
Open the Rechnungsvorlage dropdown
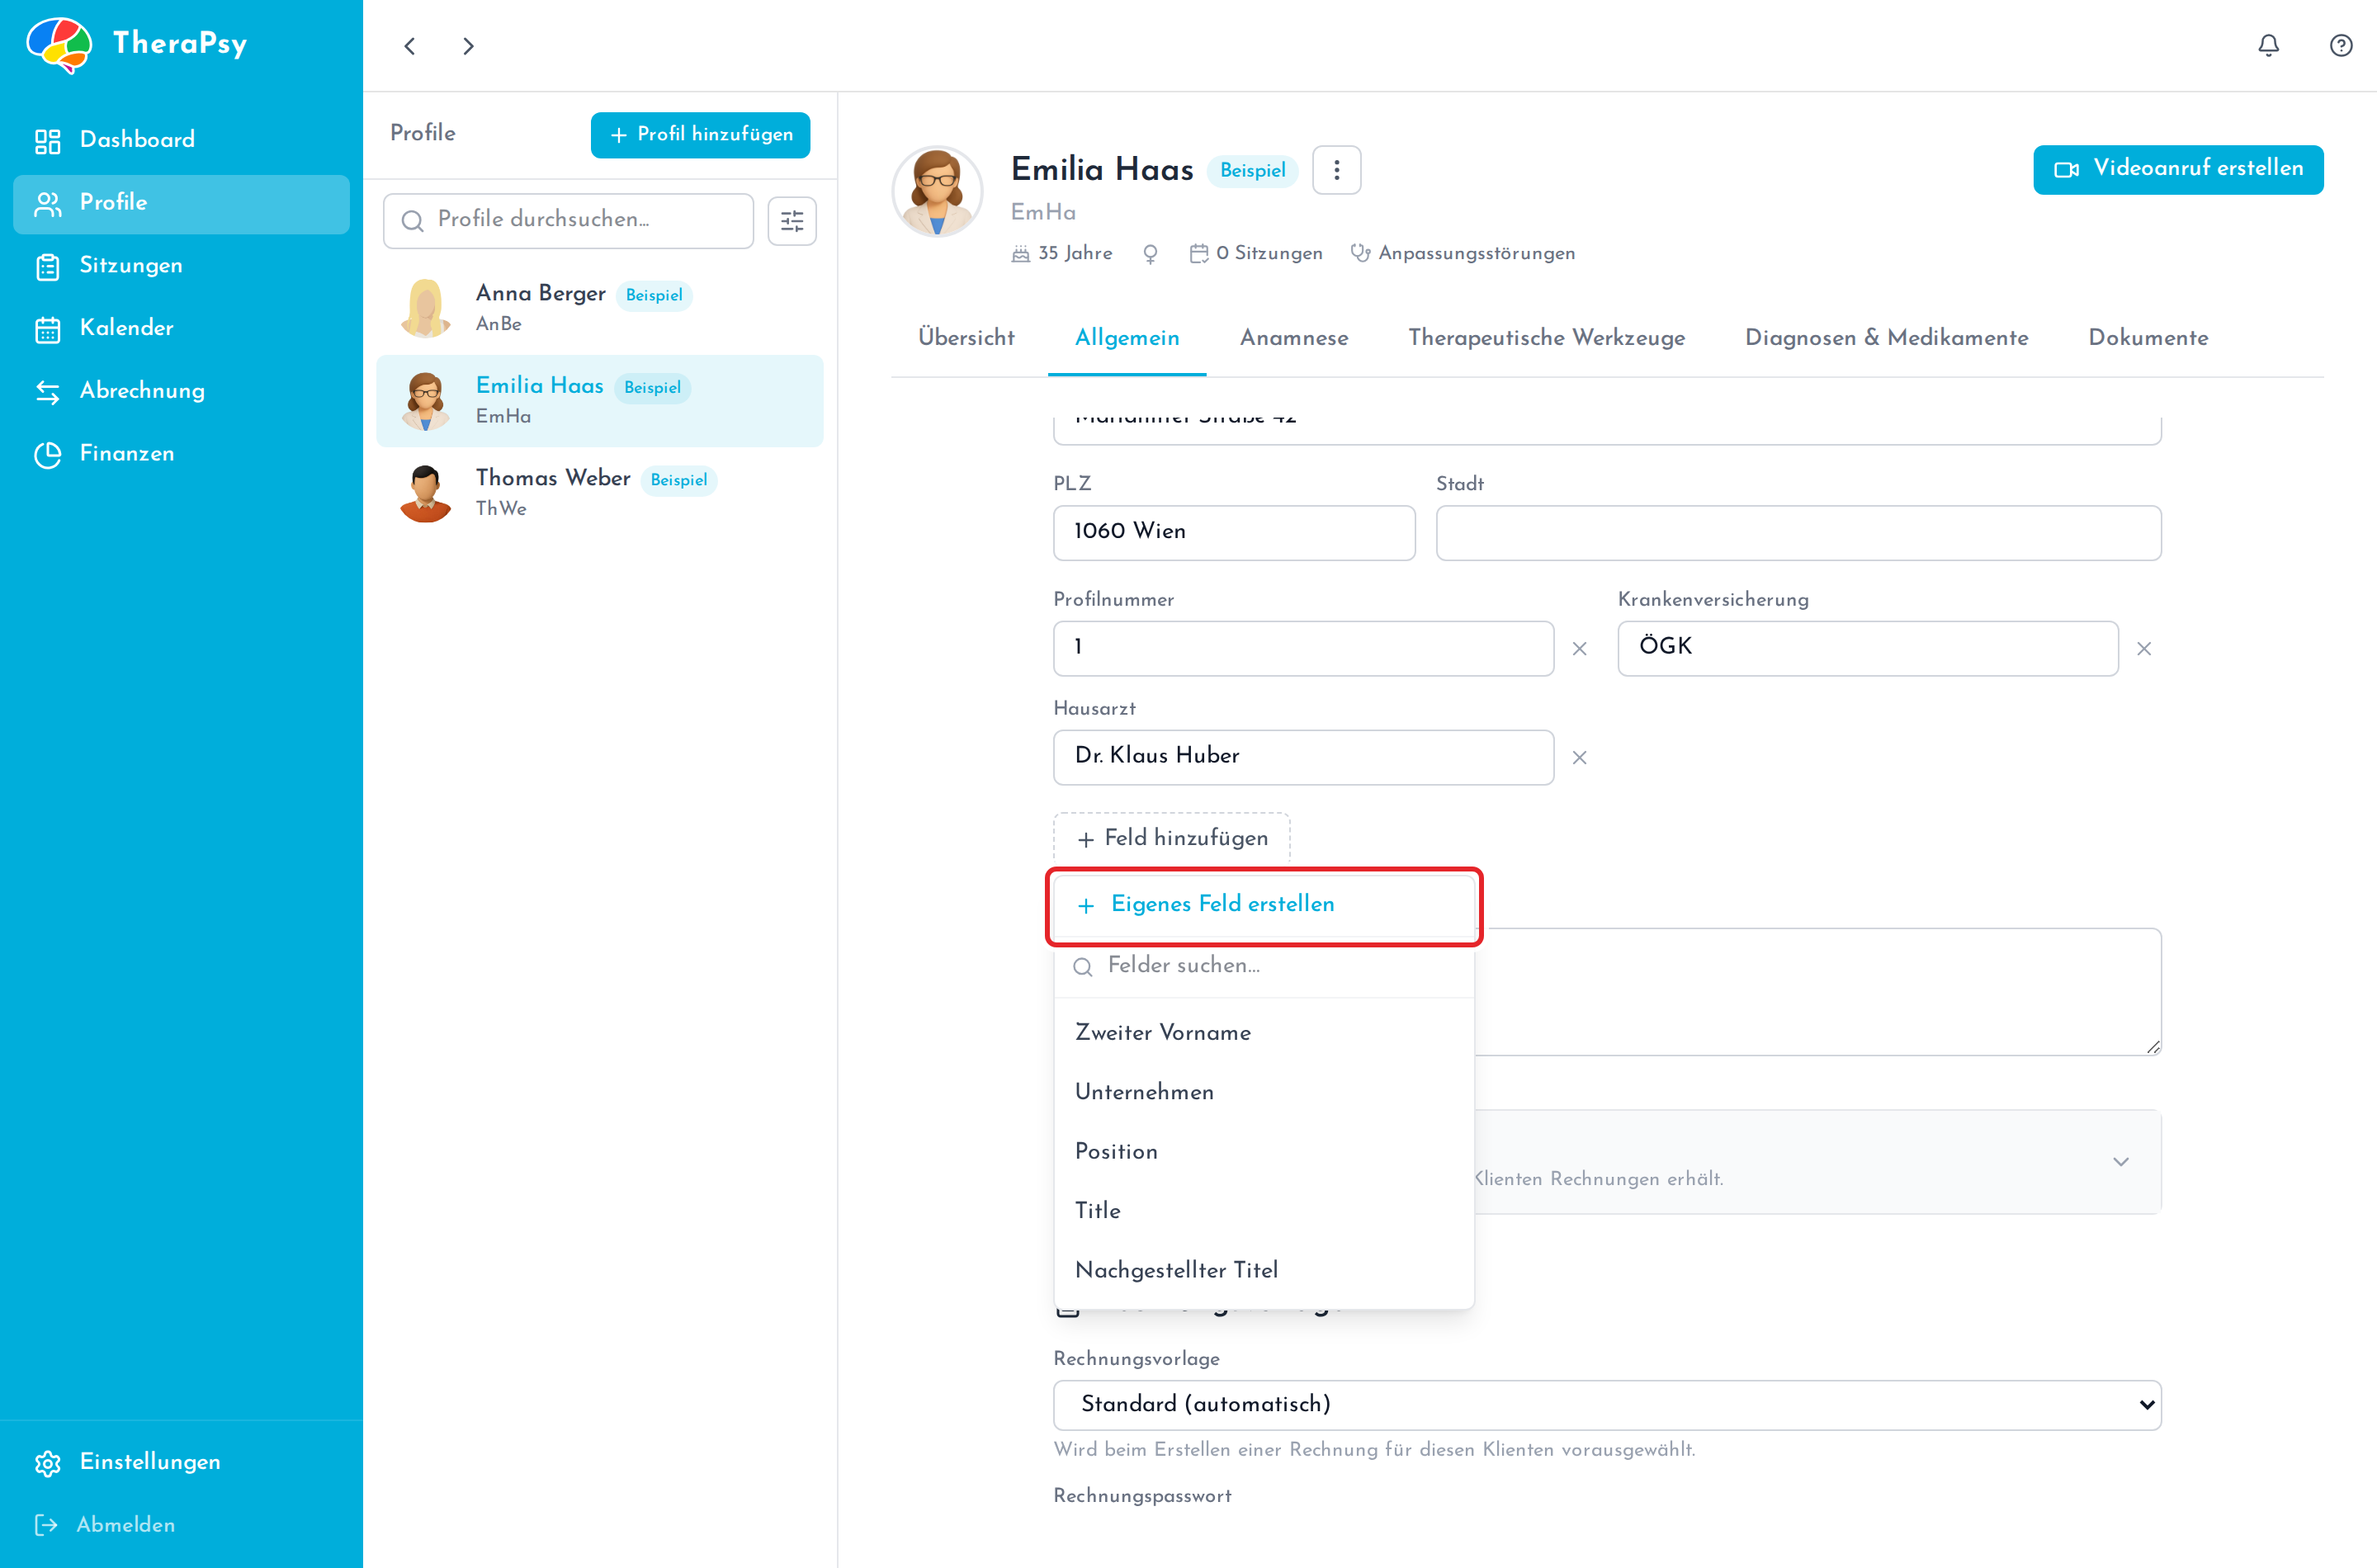pos(1607,1405)
